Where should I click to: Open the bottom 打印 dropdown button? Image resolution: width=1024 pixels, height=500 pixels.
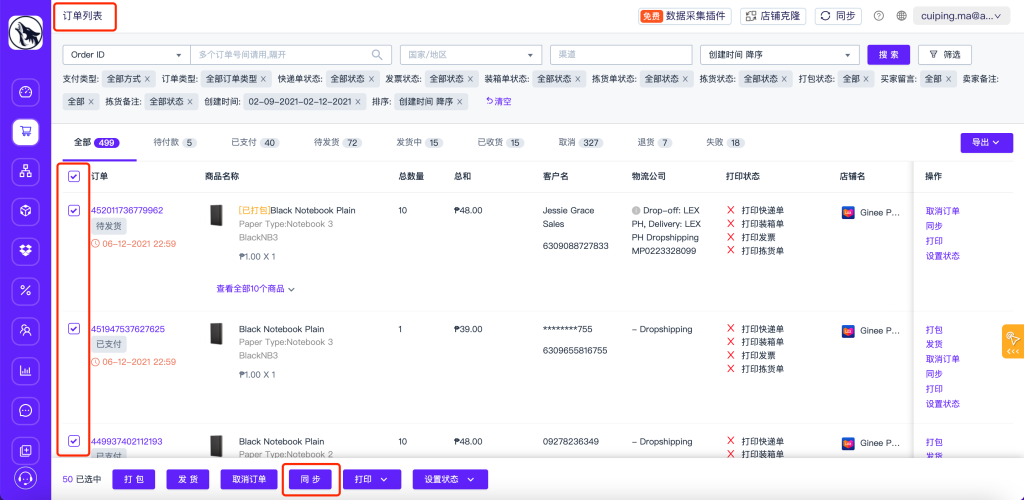pos(371,480)
